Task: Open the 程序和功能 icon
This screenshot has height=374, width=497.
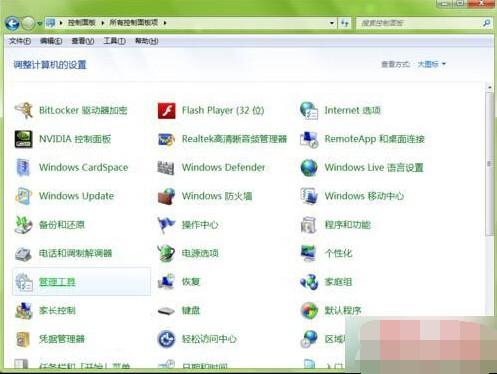Action: pos(309,225)
